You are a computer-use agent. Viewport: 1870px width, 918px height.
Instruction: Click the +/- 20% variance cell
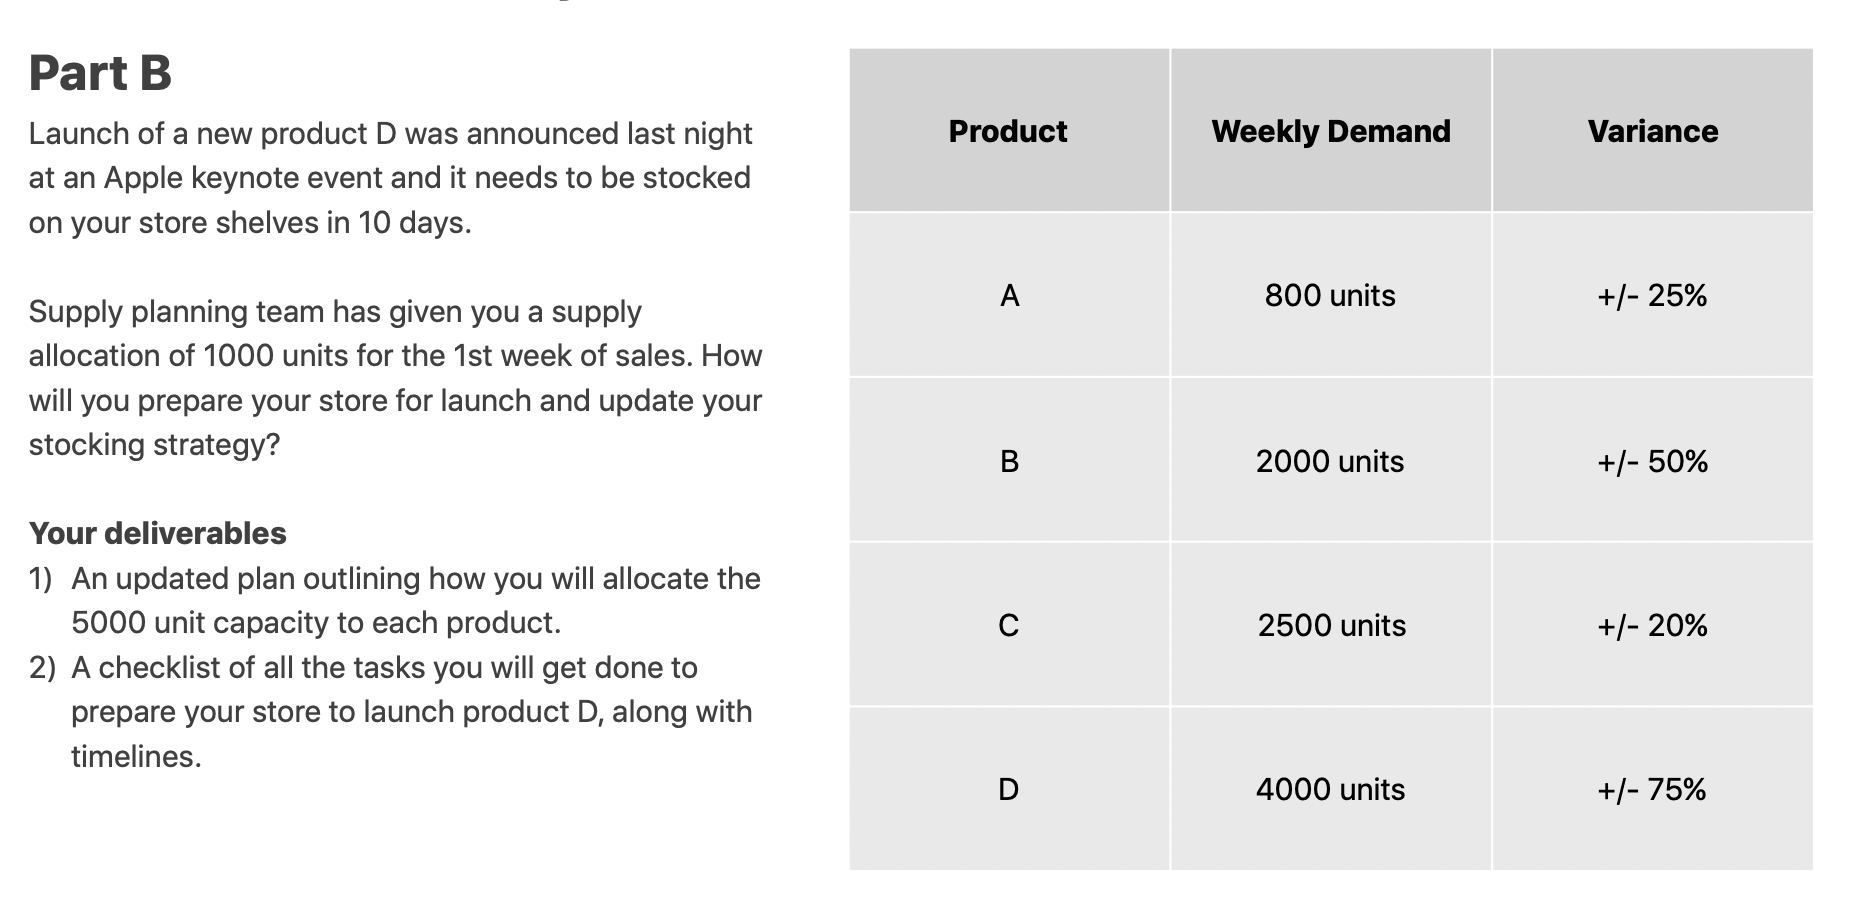[x=1653, y=625]
